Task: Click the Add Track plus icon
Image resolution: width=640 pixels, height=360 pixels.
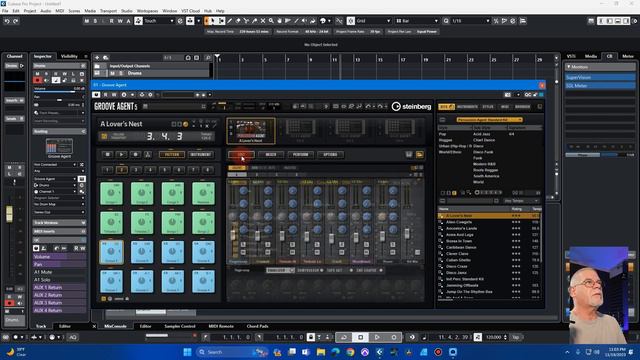Action: pyautogui.click(x=97, y=58)
